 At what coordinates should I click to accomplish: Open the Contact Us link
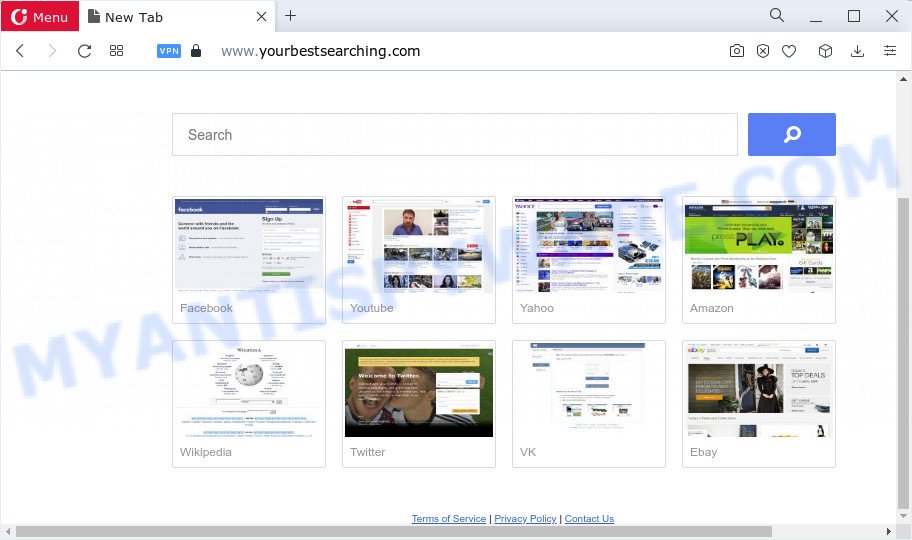tap(589, 518)
